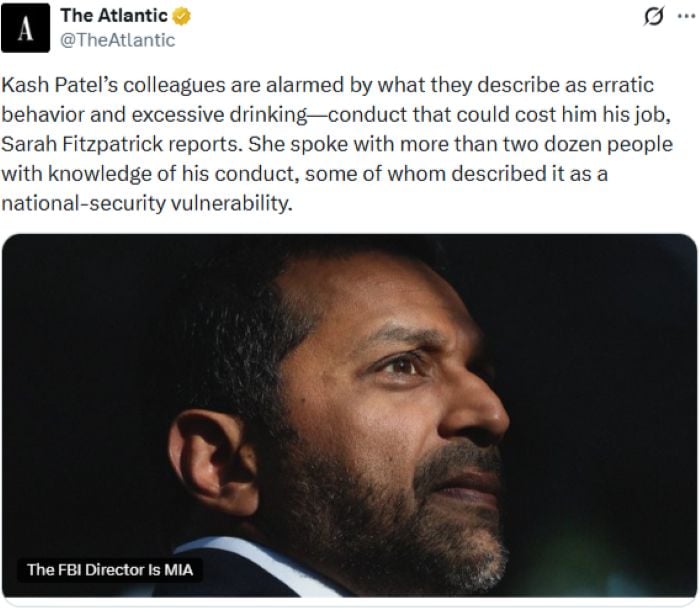Open the three-dot more options menu
Image resolution: width=700 pixels, height=609 pixels.
coord(686,17)
